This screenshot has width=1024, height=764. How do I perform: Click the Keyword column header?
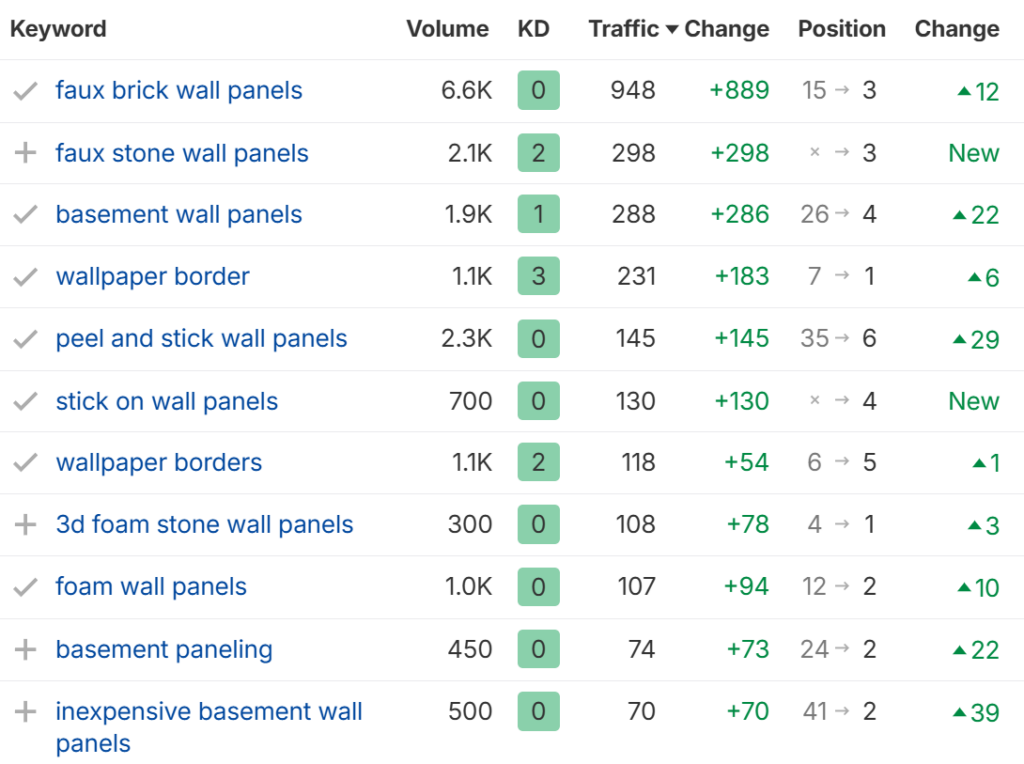58,29
